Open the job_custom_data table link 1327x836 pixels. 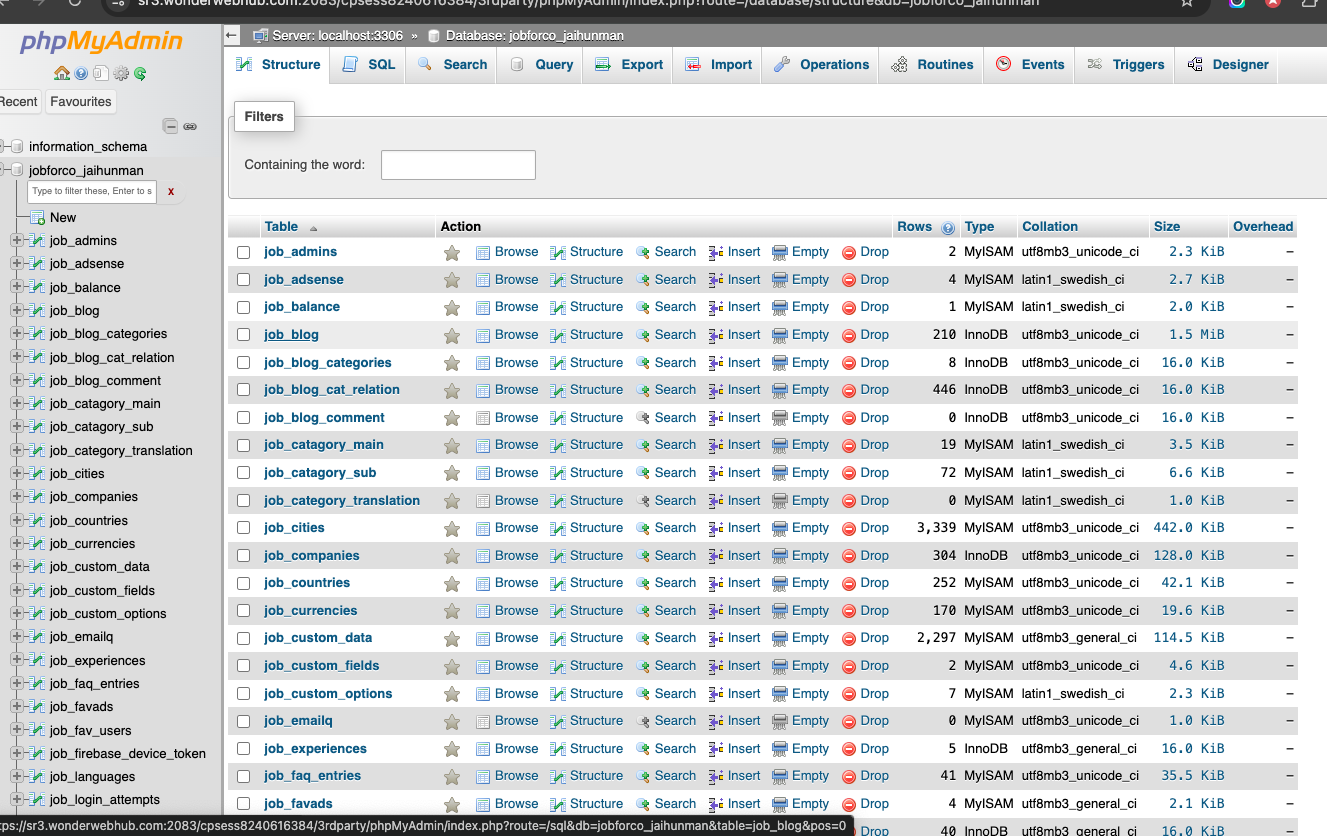point(317,638)
